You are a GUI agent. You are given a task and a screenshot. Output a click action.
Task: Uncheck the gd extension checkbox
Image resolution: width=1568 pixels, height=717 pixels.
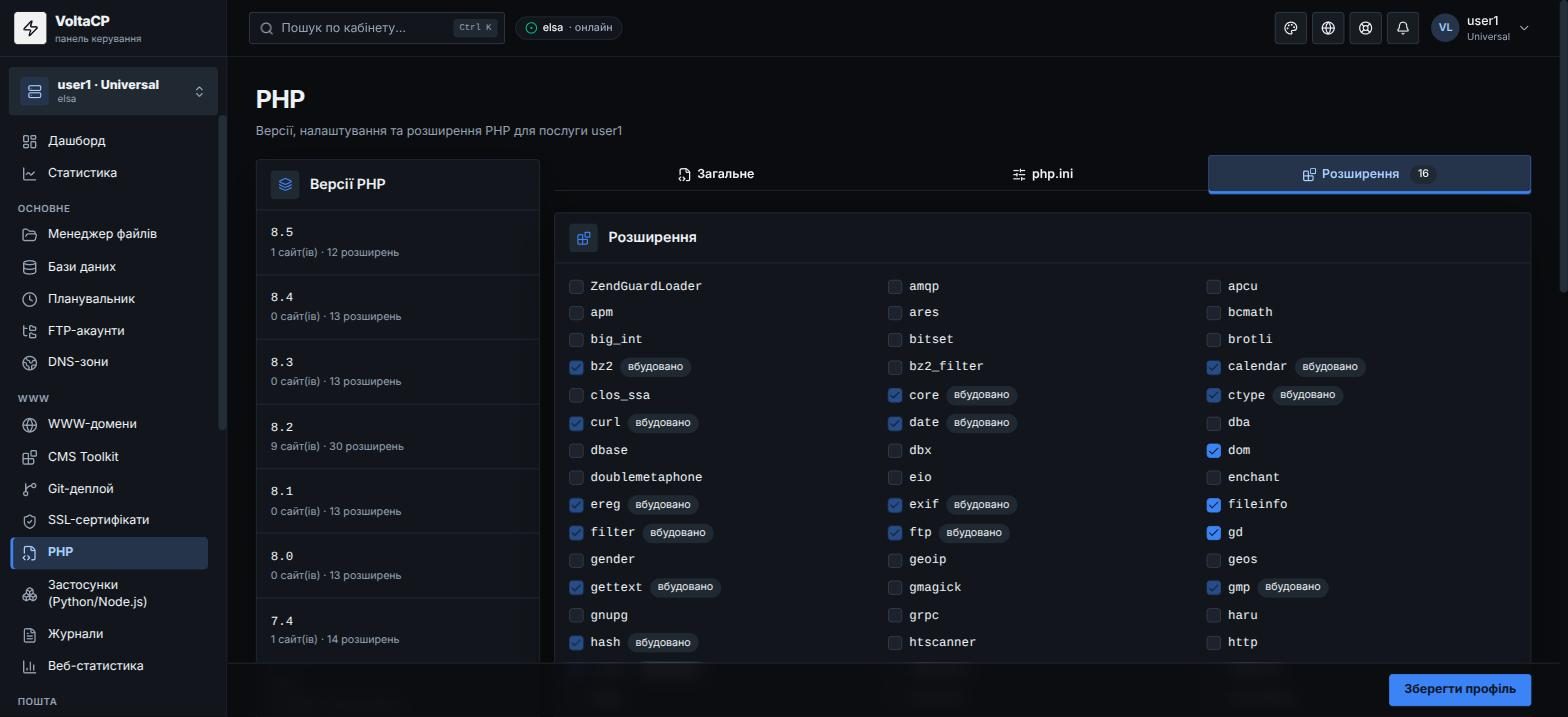(x=1213, y=533)
